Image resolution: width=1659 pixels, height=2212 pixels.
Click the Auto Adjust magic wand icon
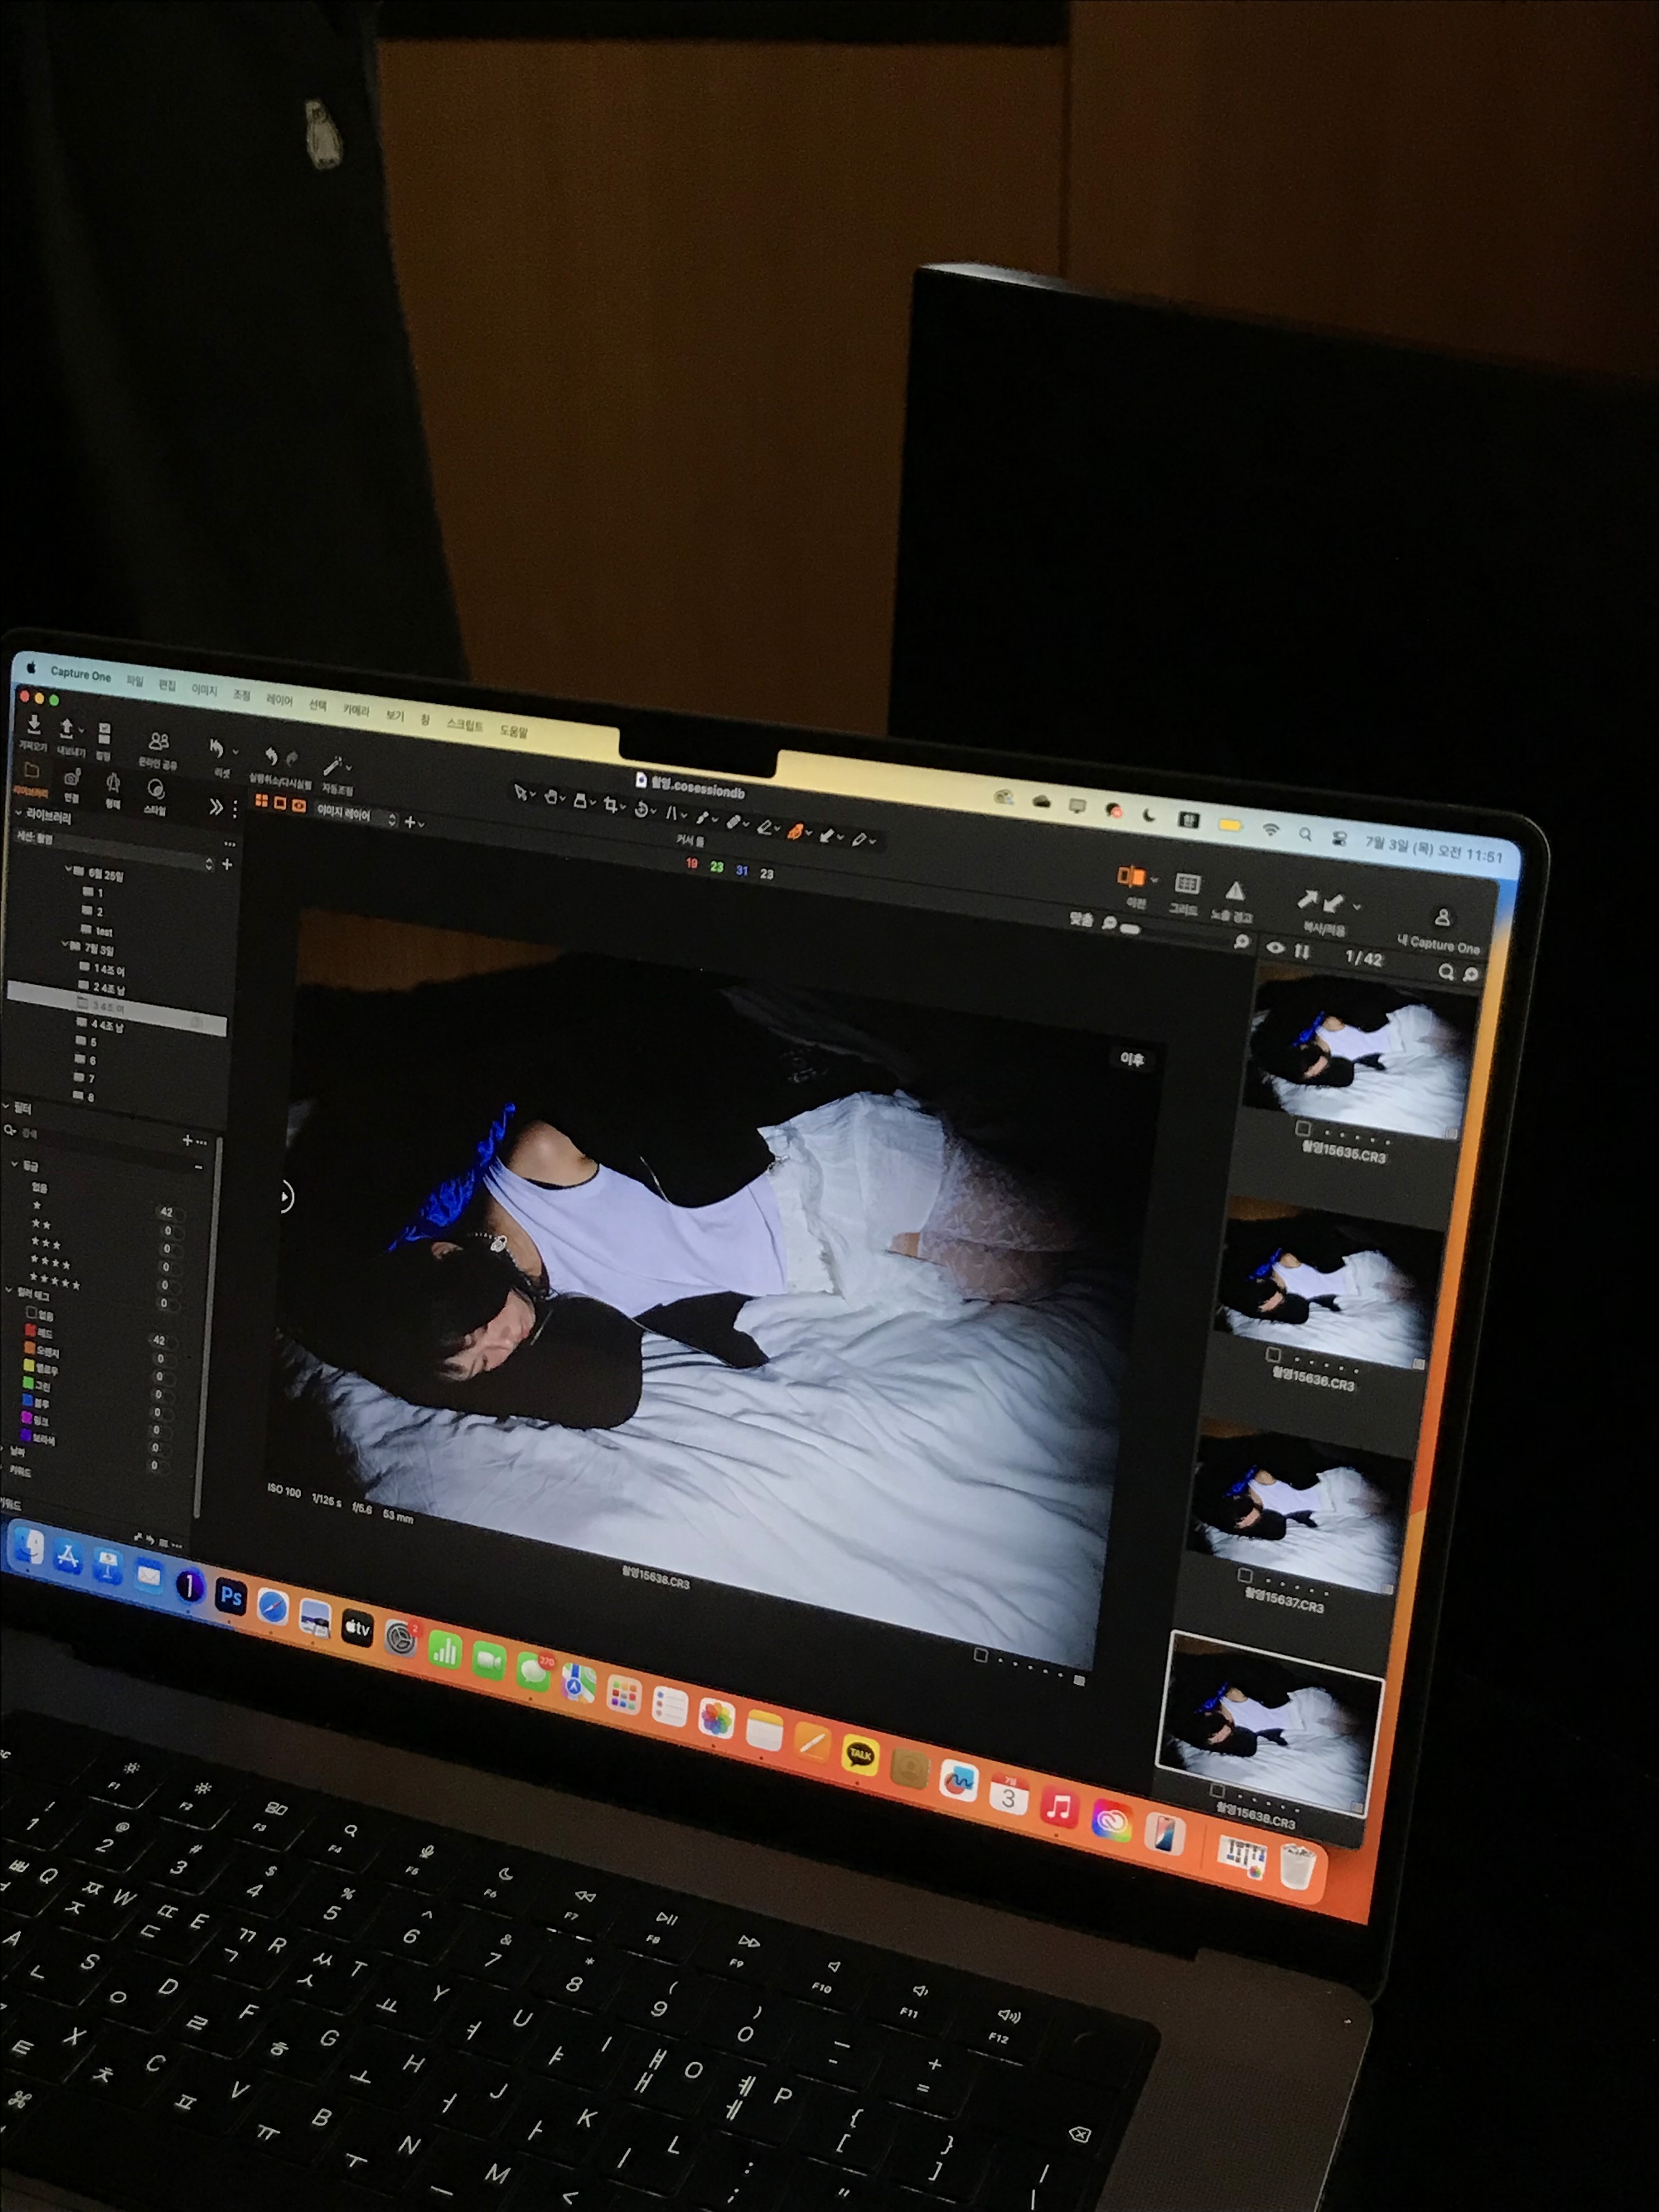point(333,767)
